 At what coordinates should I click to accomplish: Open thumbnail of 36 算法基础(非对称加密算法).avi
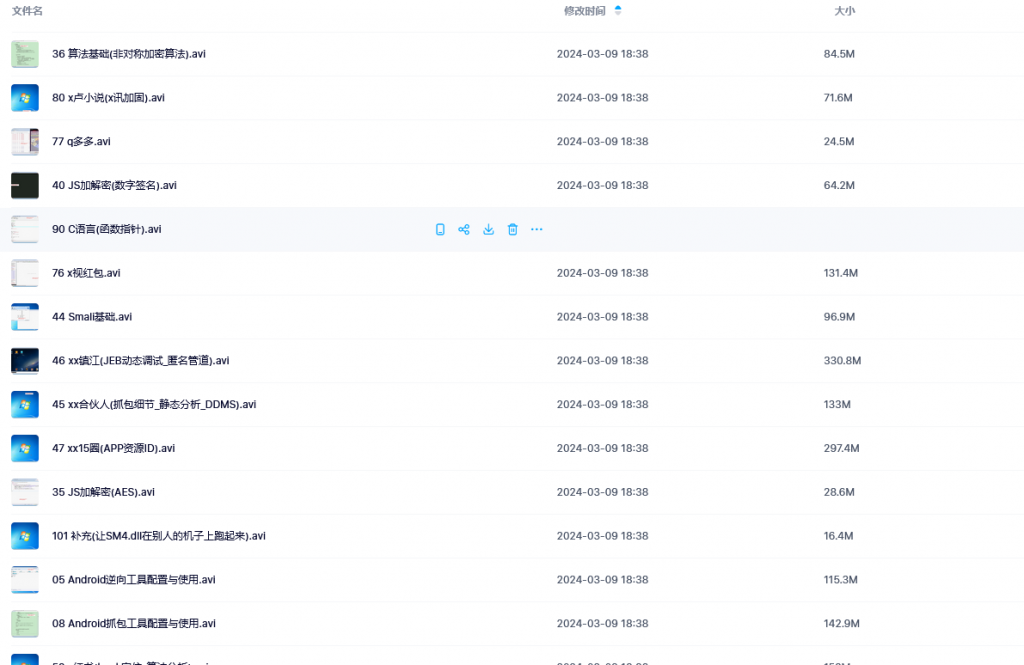25,54
